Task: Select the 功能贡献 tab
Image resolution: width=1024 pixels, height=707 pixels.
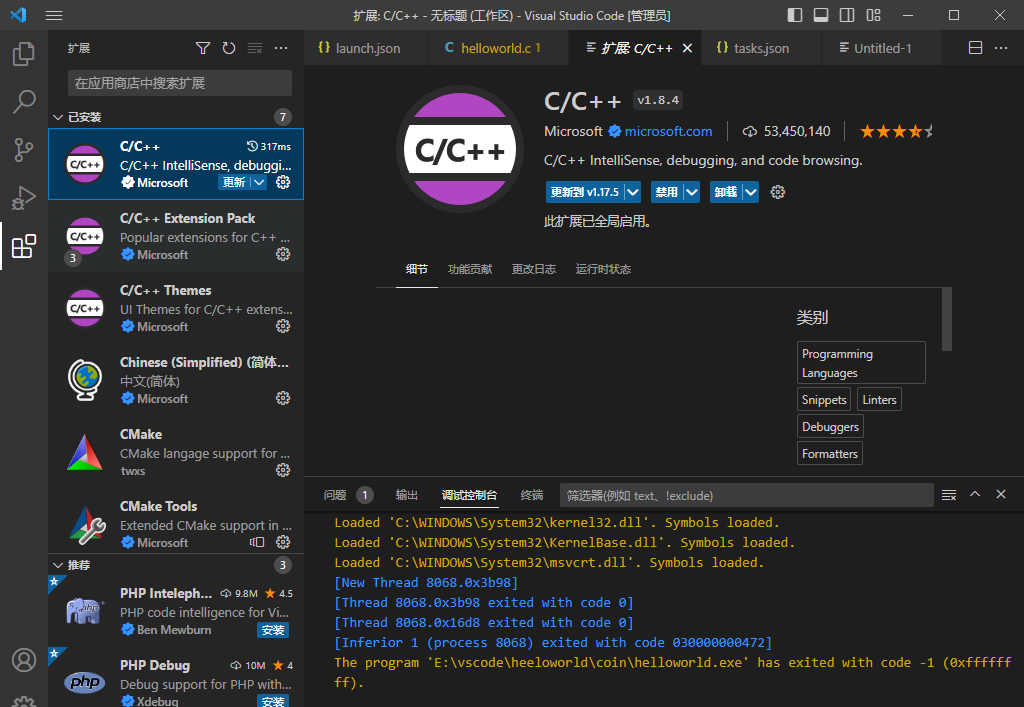Action: (x=470, y=269)
